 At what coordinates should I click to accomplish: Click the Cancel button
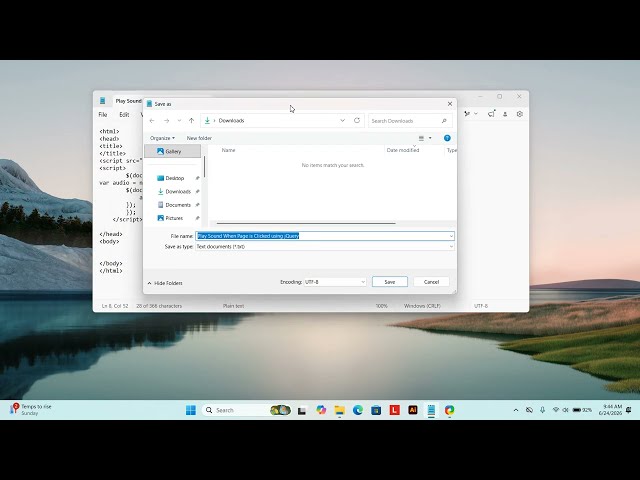(x=431, y=282)
